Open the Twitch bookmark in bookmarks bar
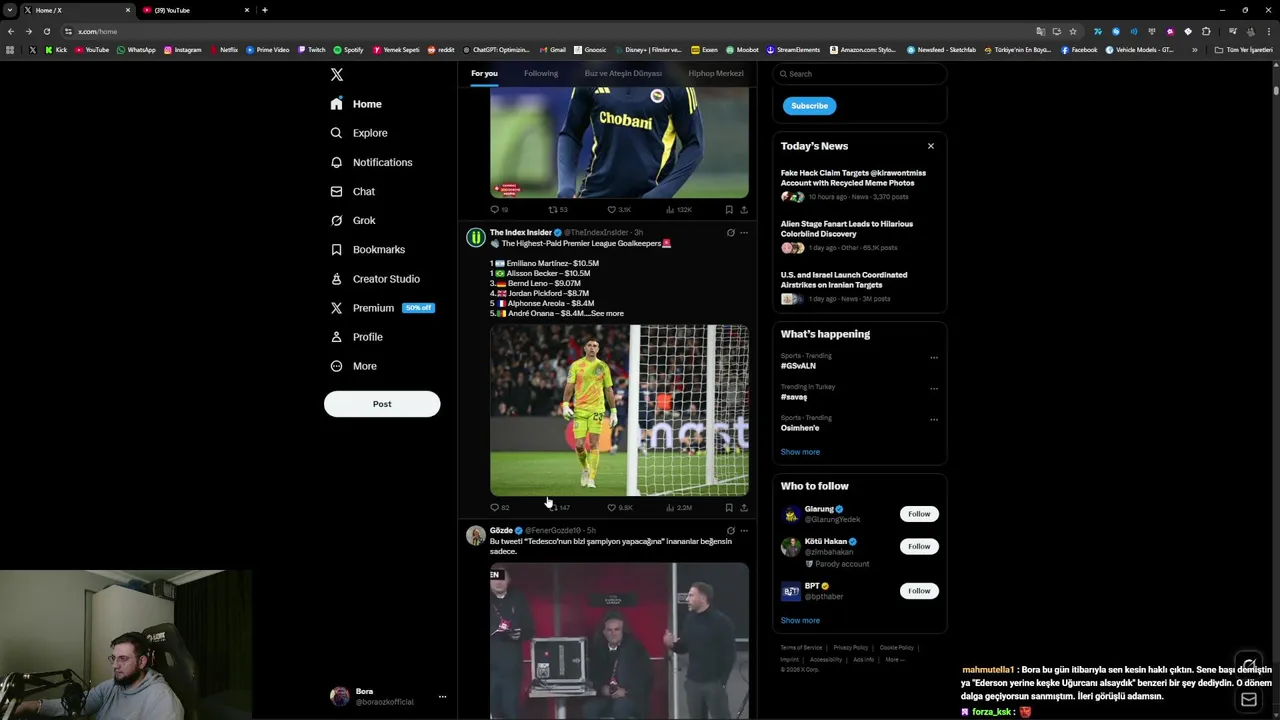Screen dimensions: 1280x720 tap(312, 50)
